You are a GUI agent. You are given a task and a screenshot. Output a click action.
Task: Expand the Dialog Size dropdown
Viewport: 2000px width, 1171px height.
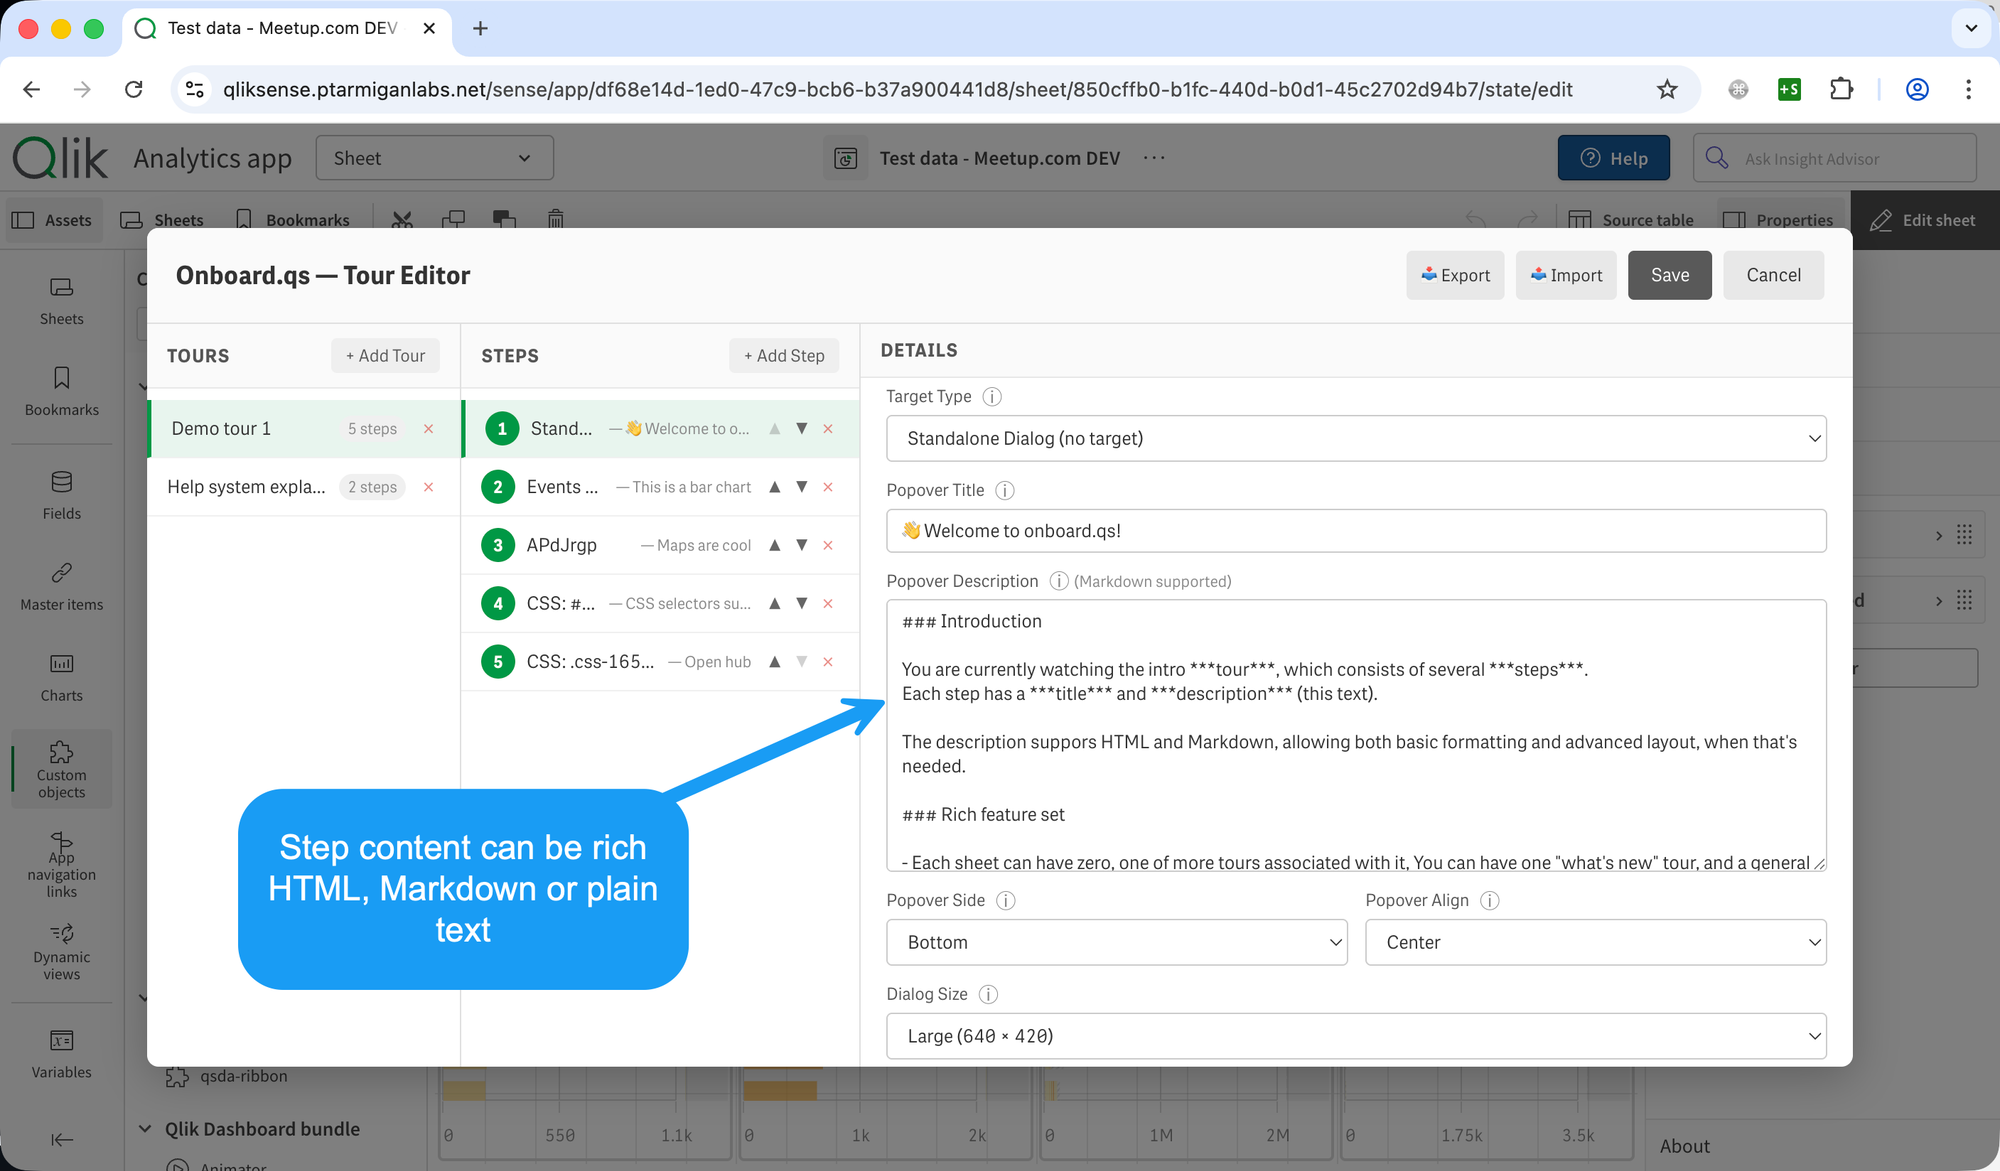click(x=1356, y=1036)
